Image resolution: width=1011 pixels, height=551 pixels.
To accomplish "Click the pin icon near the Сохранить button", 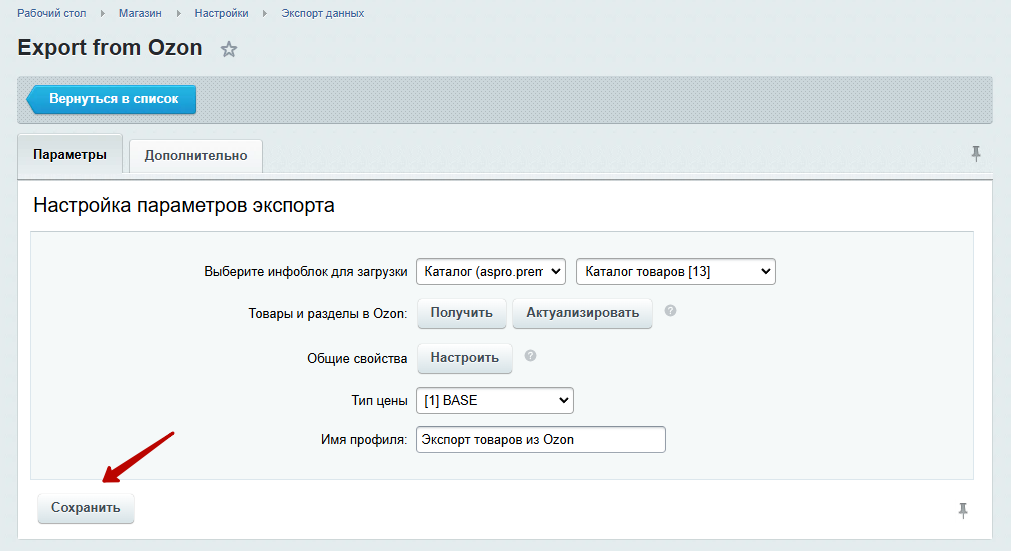I will (963, 510).
